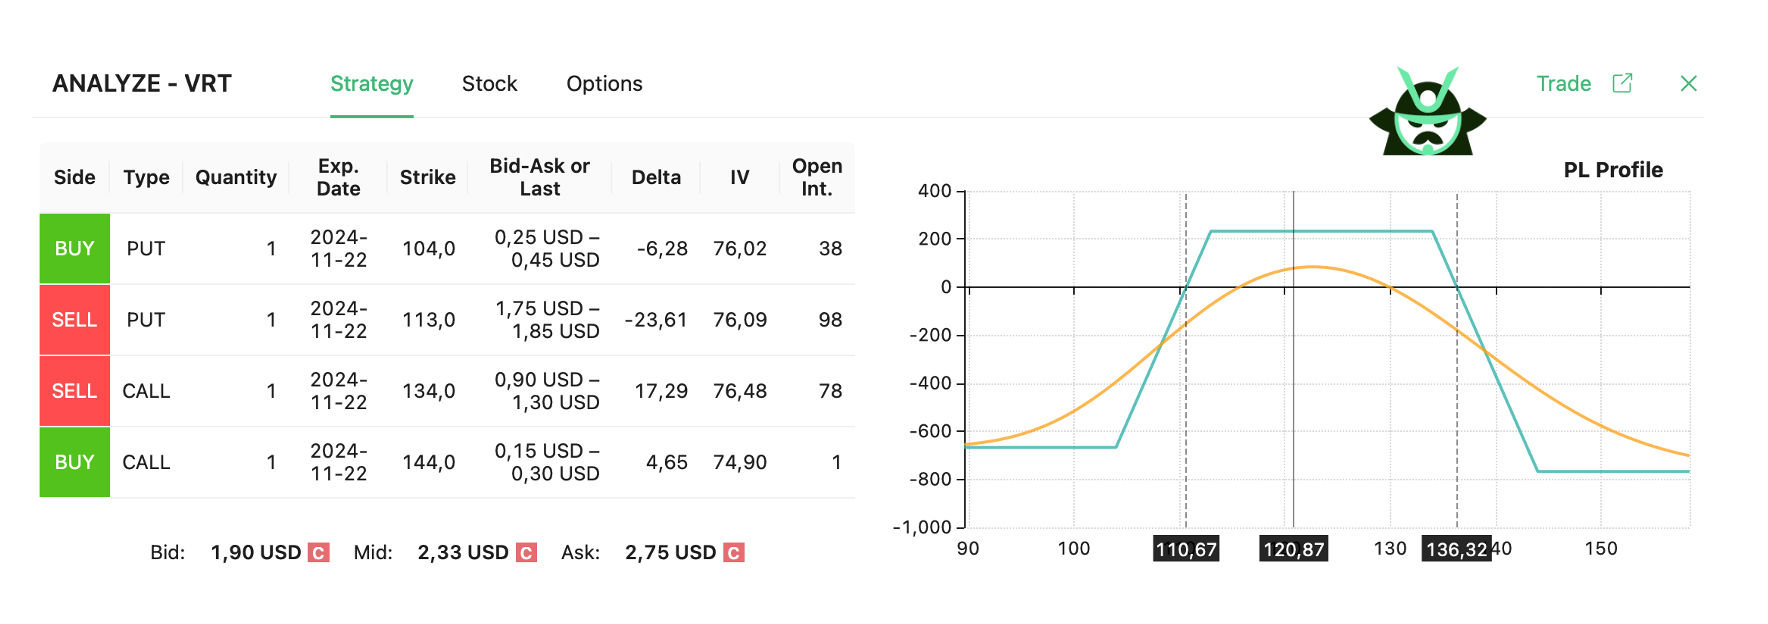Viewport: 1768px width, 624px height.
Task: Select the 2,33 USD mid price value
Action: [463, 553]
